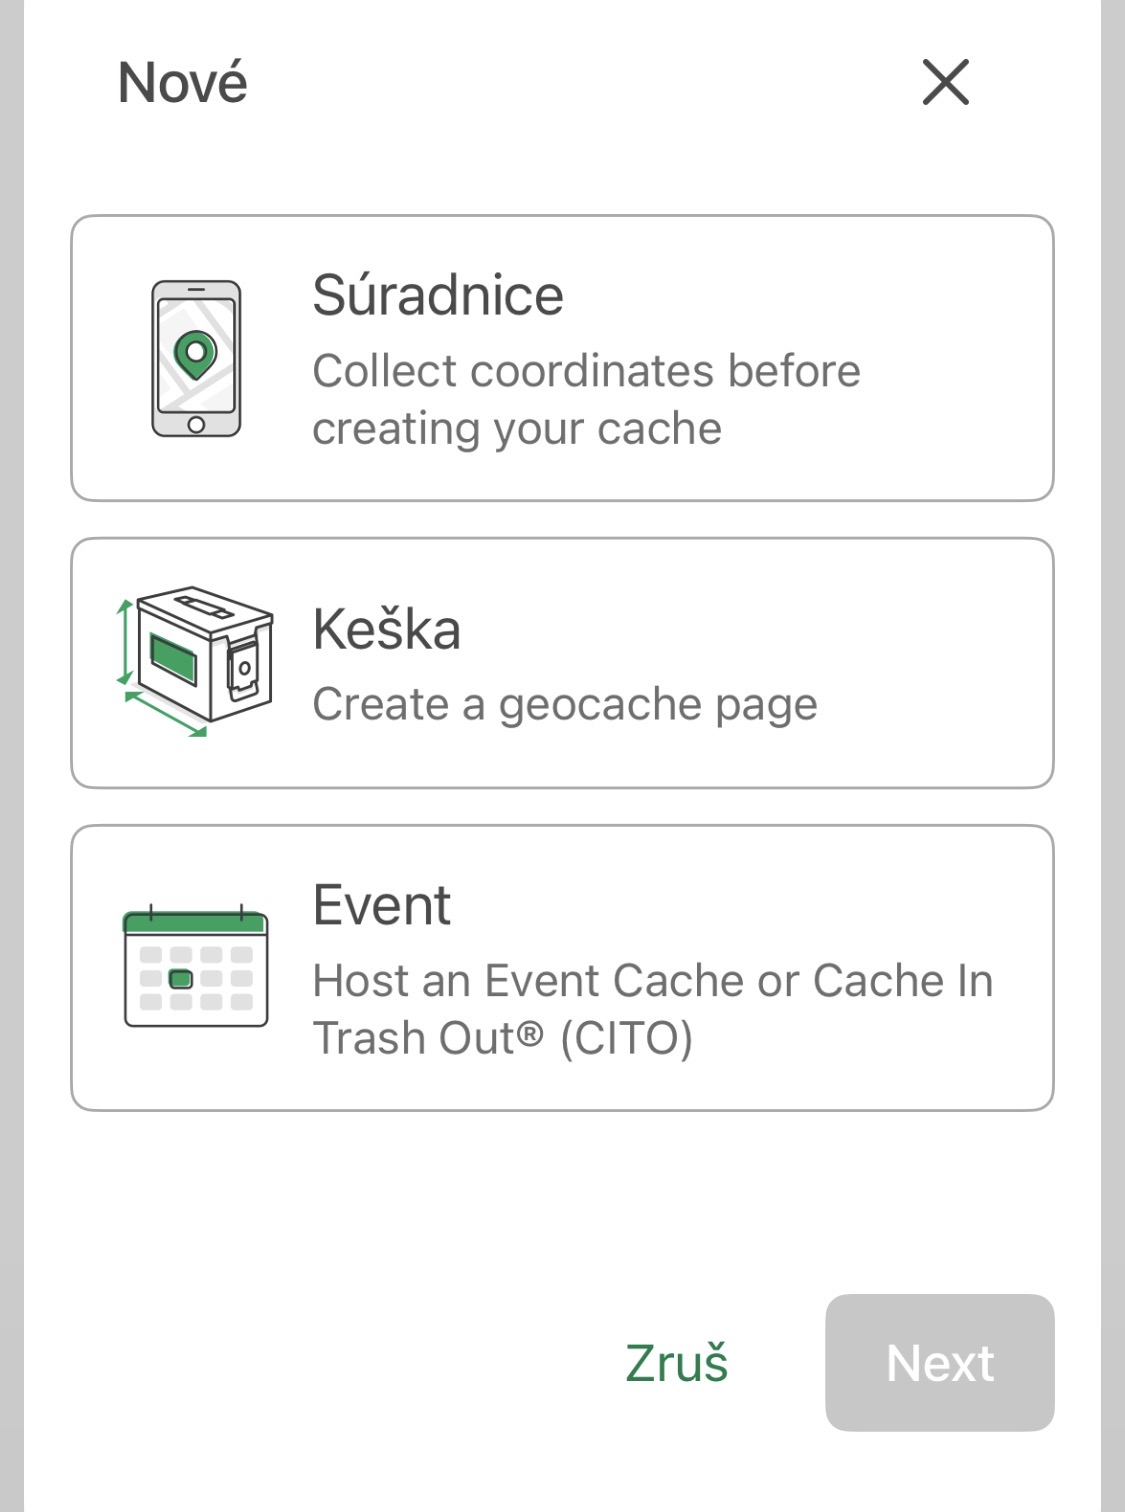Screen dimensions: 1125x1512
Task: Tap the home button on the phone icon
Action: point(196,425)
